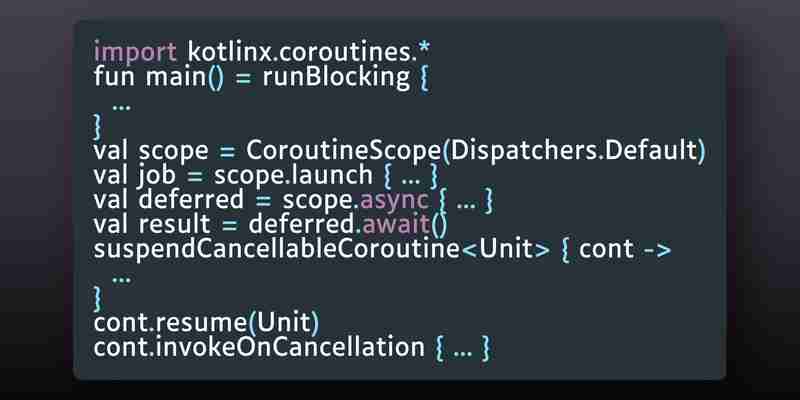Click the await call
Image resolution: width=800 pixels, height=400 pixels.
click(x=396, y=224)
